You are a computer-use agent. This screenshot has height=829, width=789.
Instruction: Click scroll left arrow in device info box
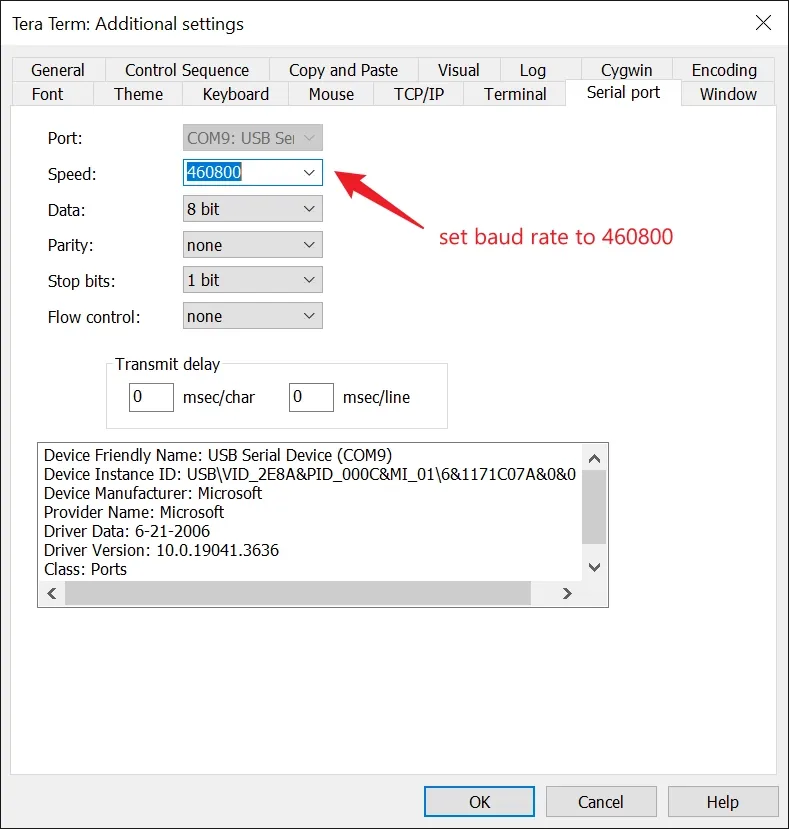coord(52,593)
